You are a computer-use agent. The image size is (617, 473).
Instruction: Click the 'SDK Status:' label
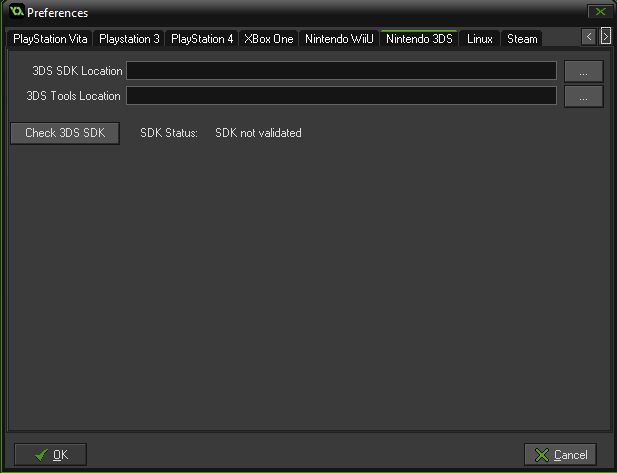point(169,133)
